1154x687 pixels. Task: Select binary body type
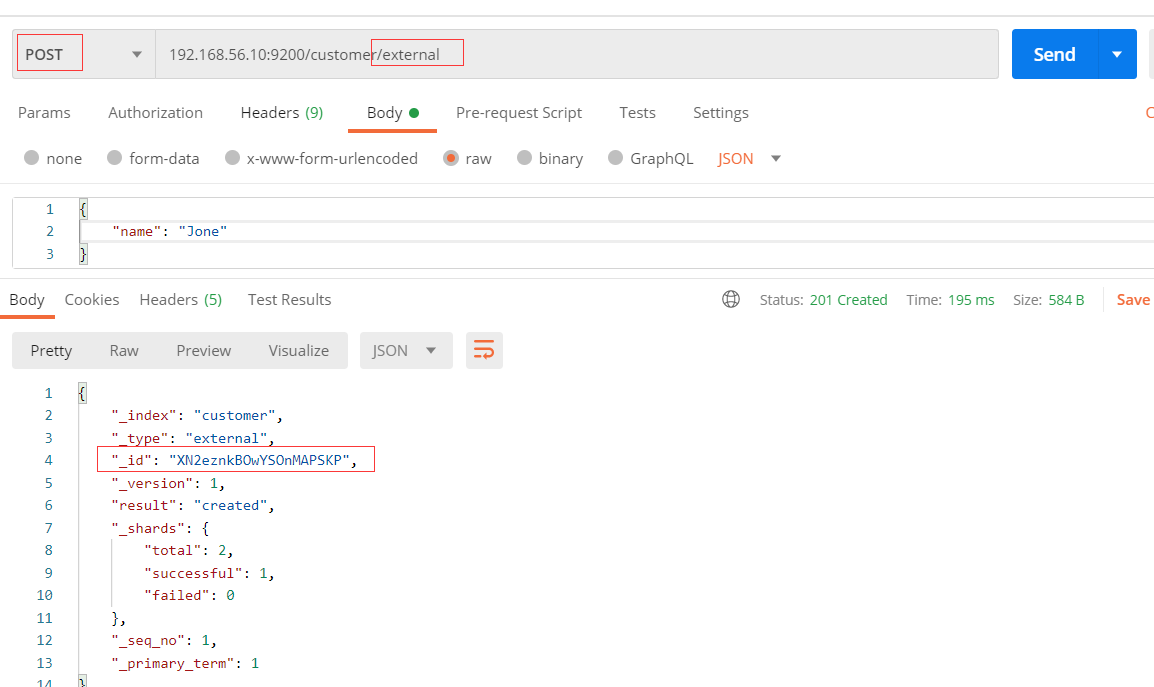coord(550,158)
